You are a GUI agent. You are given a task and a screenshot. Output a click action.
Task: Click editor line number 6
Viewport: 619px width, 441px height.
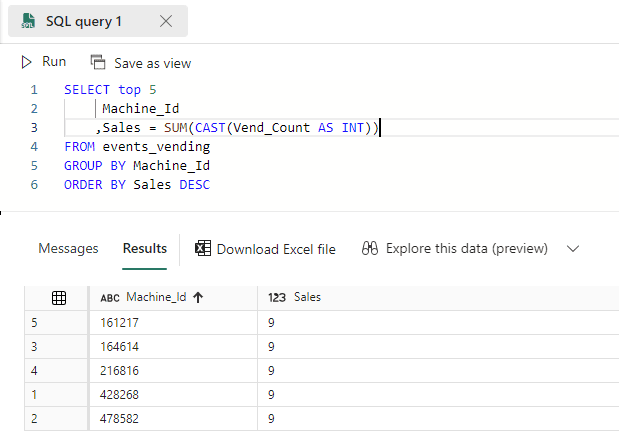[34, 184]
